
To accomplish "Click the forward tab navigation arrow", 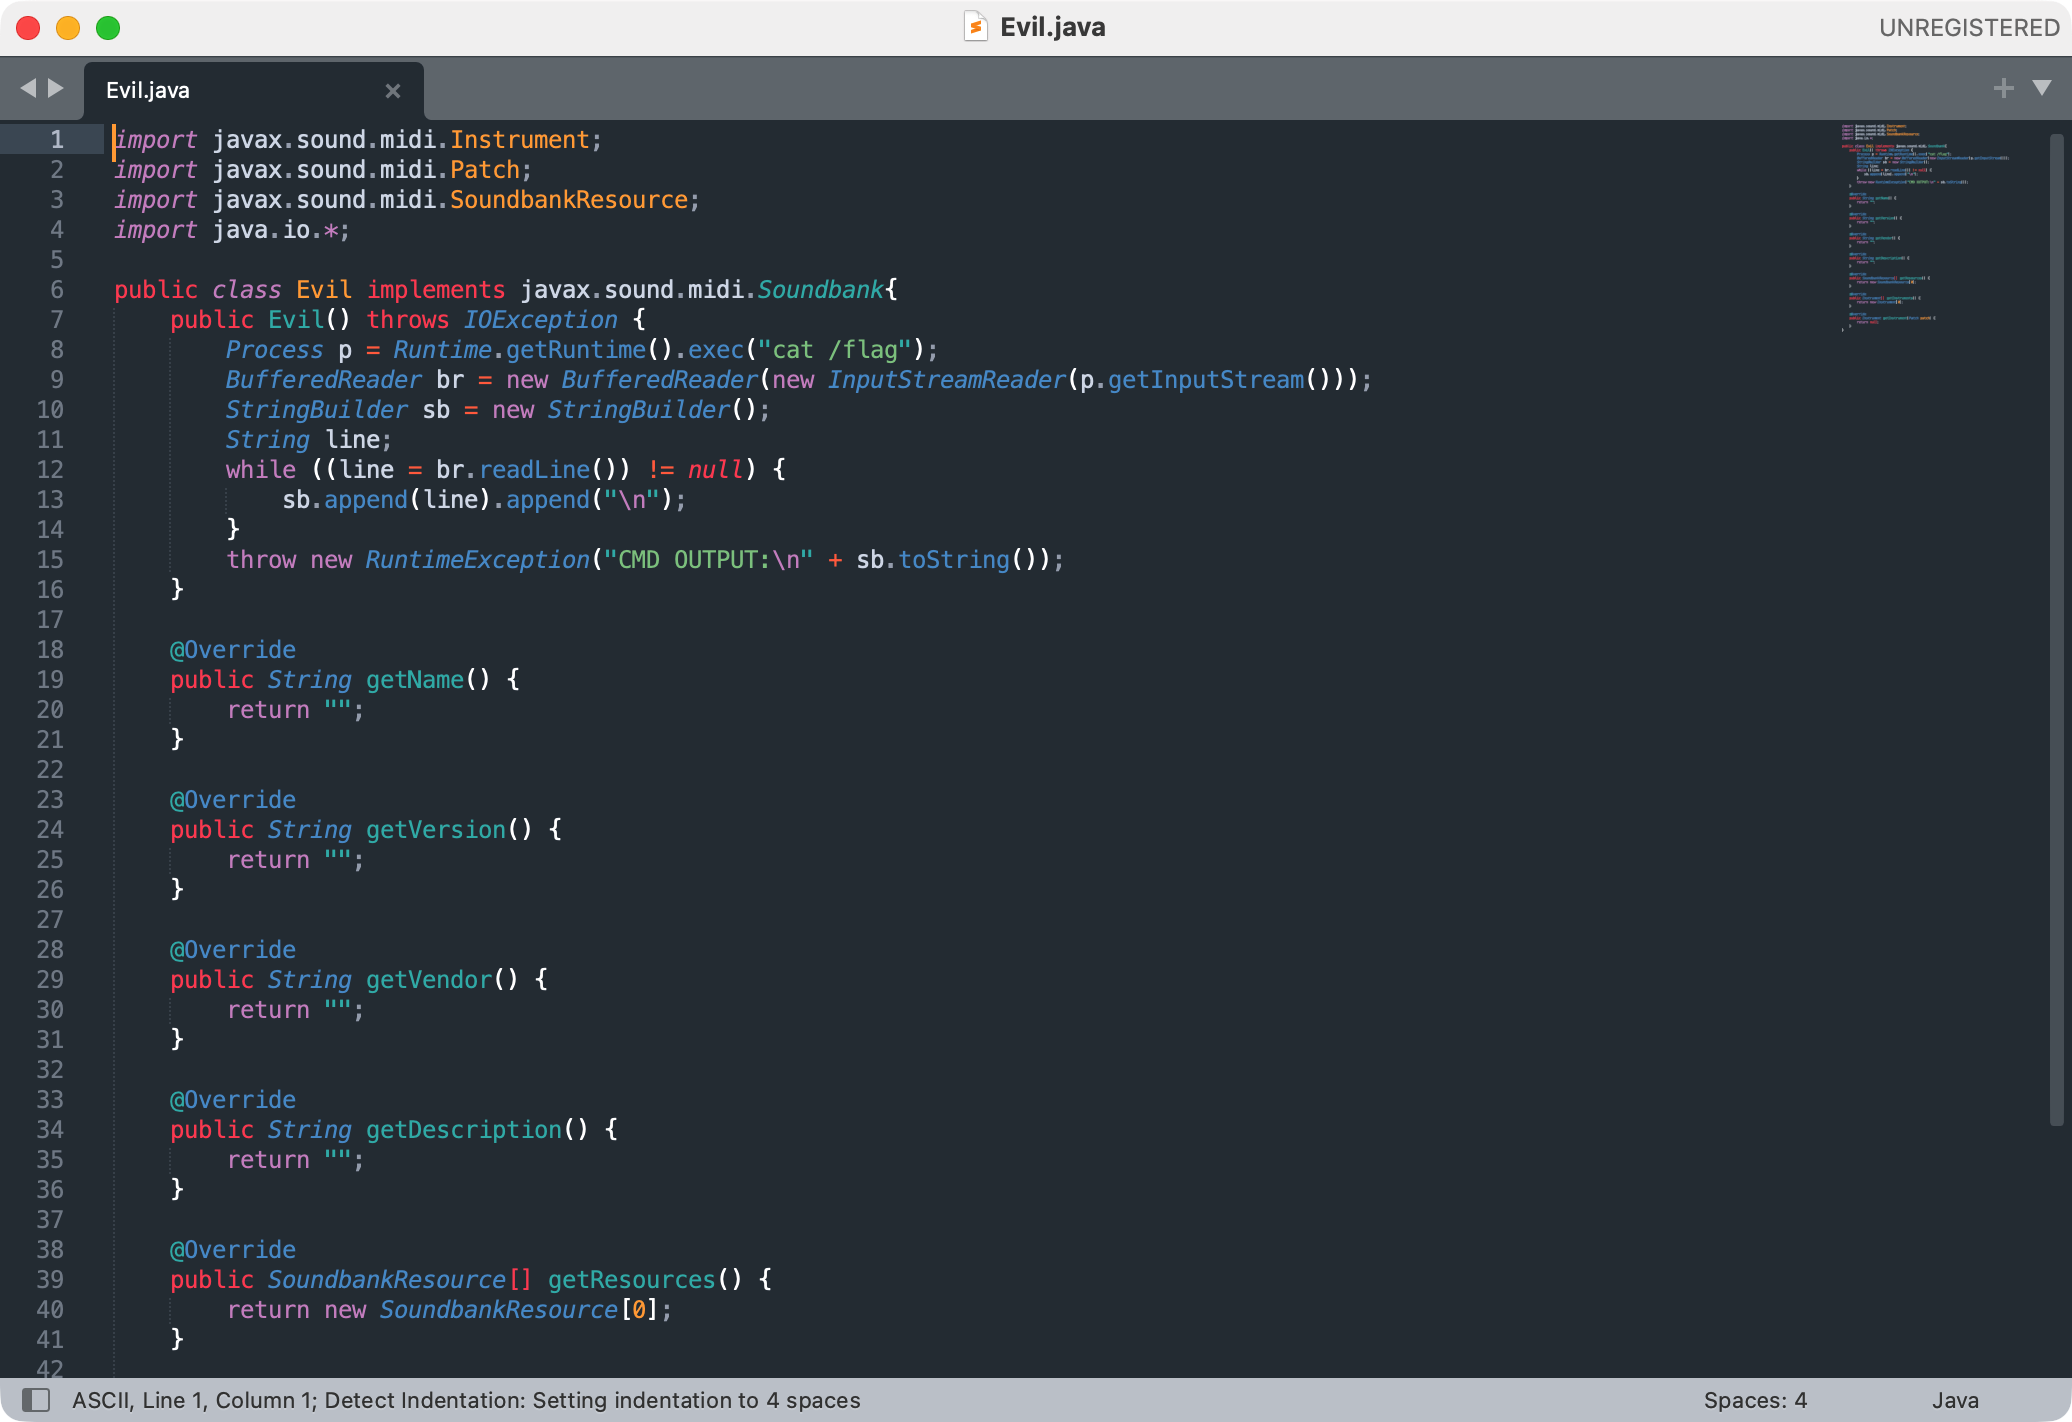I will pyautogui.click(x=56, y=88).
